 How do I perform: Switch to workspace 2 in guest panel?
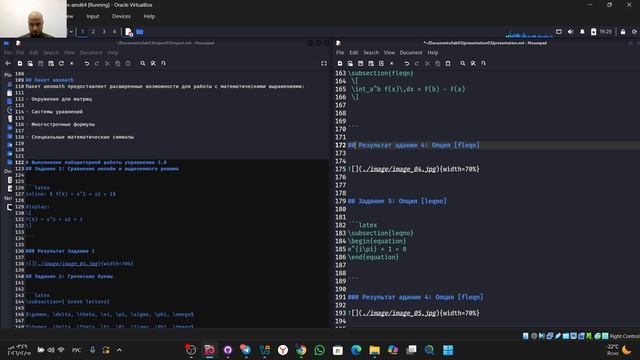[93, 31]
